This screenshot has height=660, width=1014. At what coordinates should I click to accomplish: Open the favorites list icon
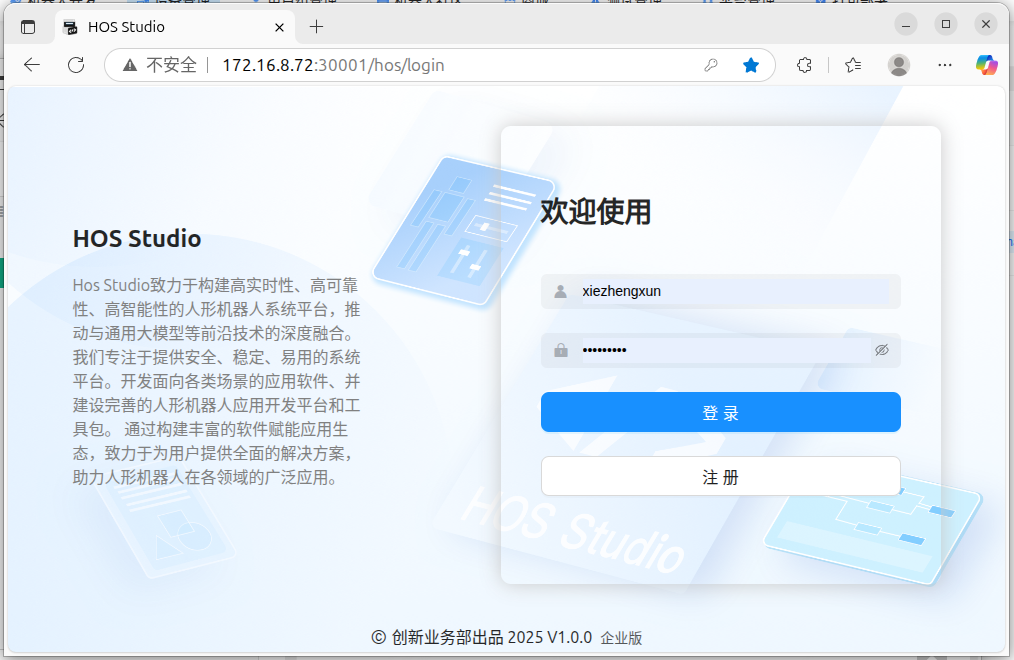click(851, 64)
